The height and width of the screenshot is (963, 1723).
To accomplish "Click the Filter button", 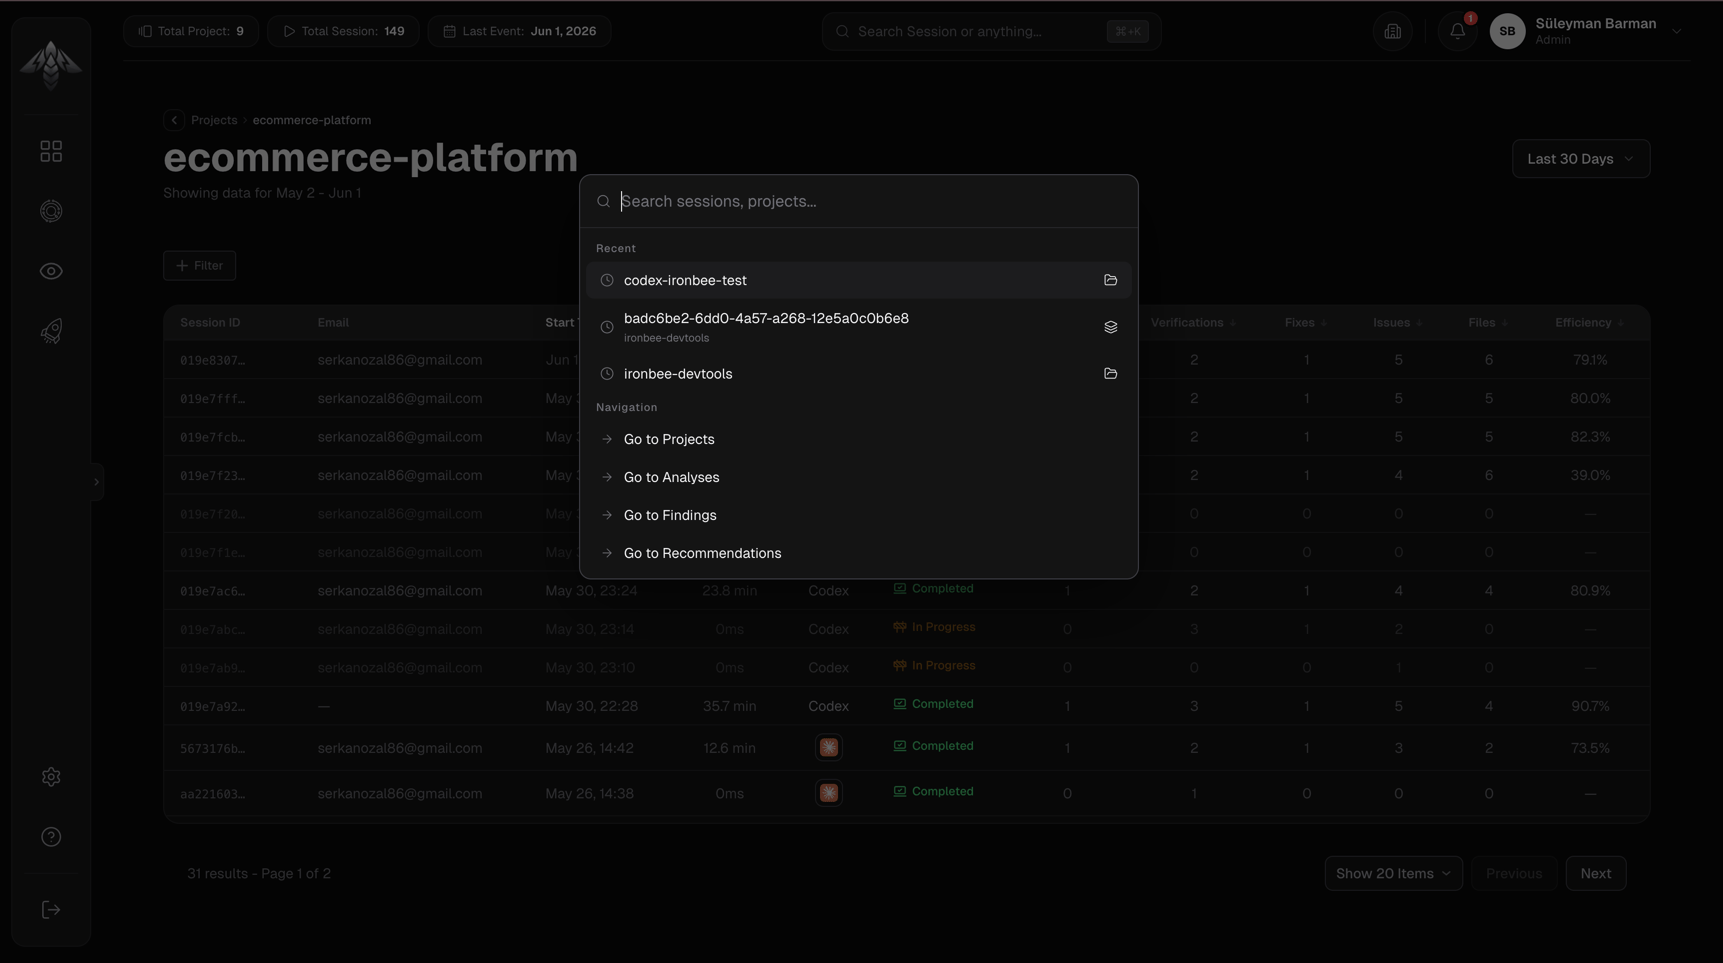I will [199, 266].
